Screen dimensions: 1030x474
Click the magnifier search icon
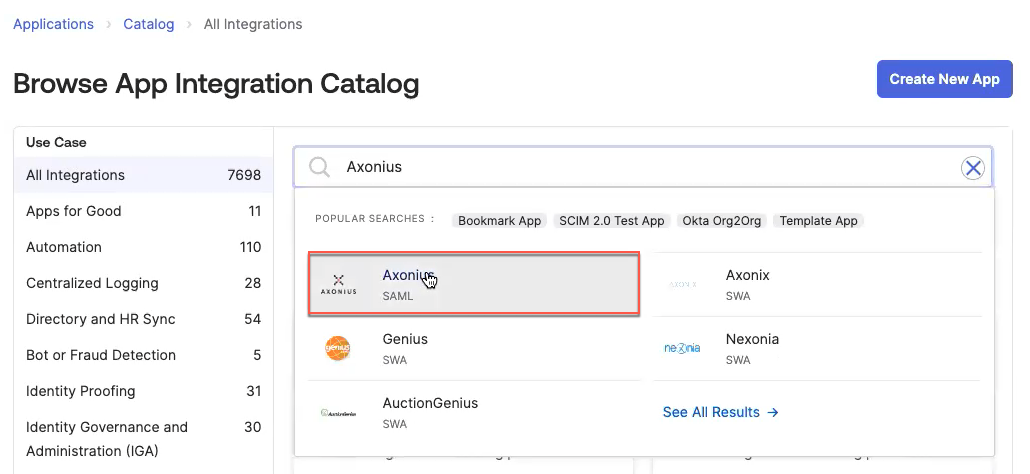(320, 168)
